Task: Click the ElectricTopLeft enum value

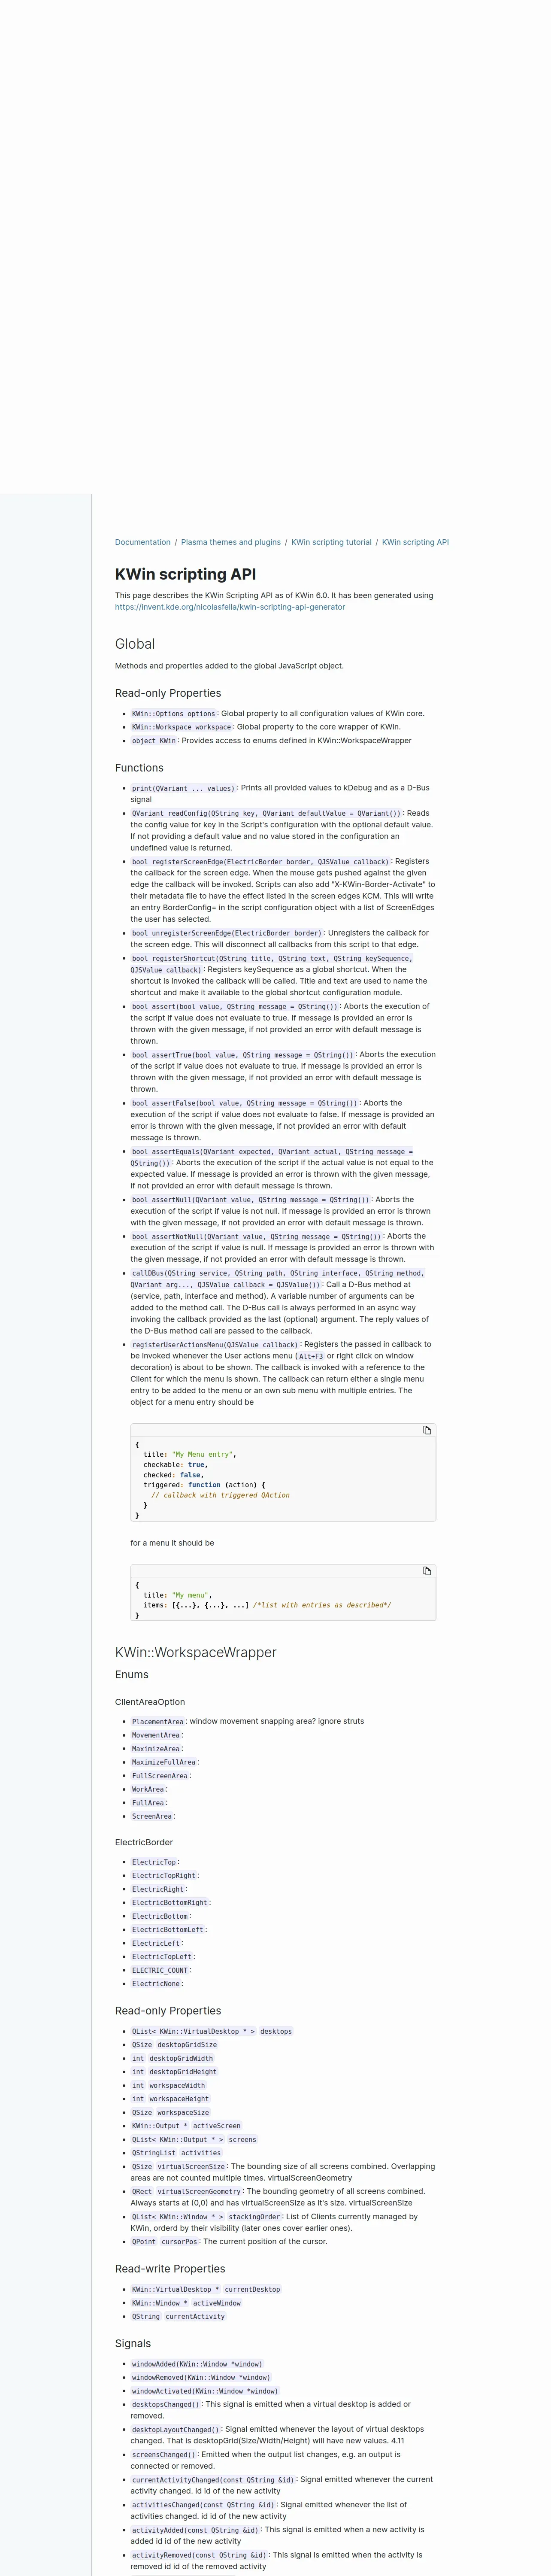Action: [162, 1957]
